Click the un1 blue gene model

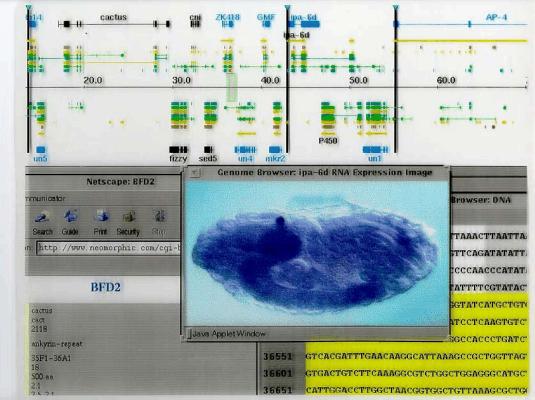(x=375, y=149)
